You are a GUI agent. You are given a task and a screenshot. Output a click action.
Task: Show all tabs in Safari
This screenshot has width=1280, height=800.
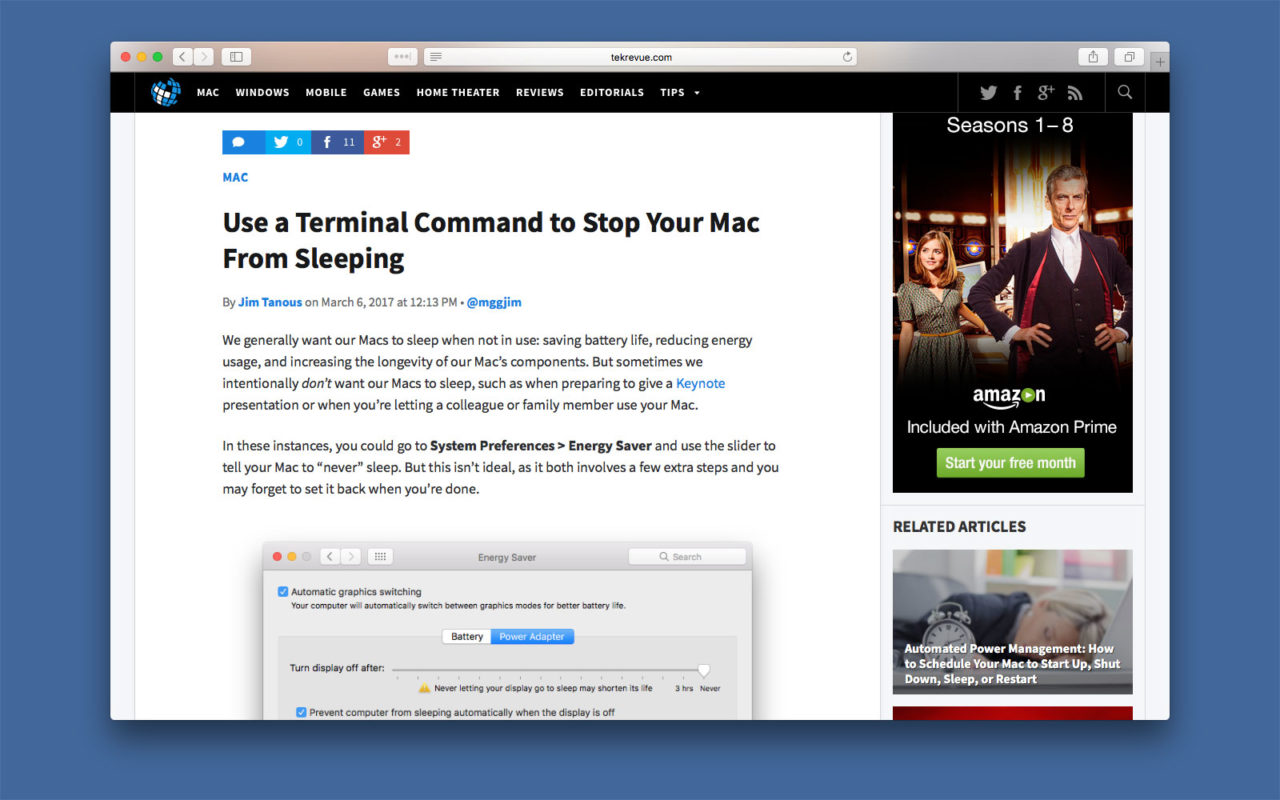point(1129,57)
